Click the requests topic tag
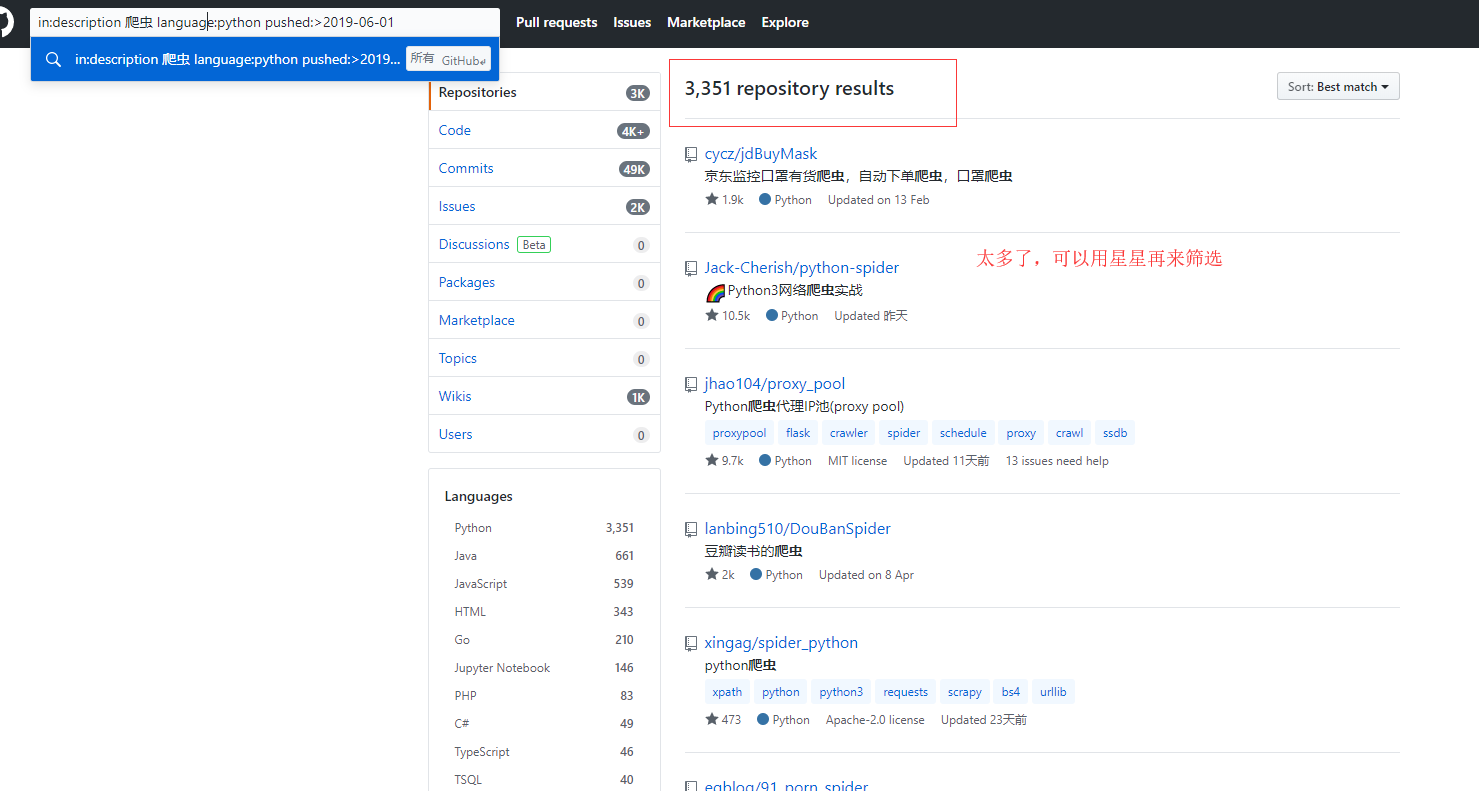1479x791 pixels. [x=906, y=692]
